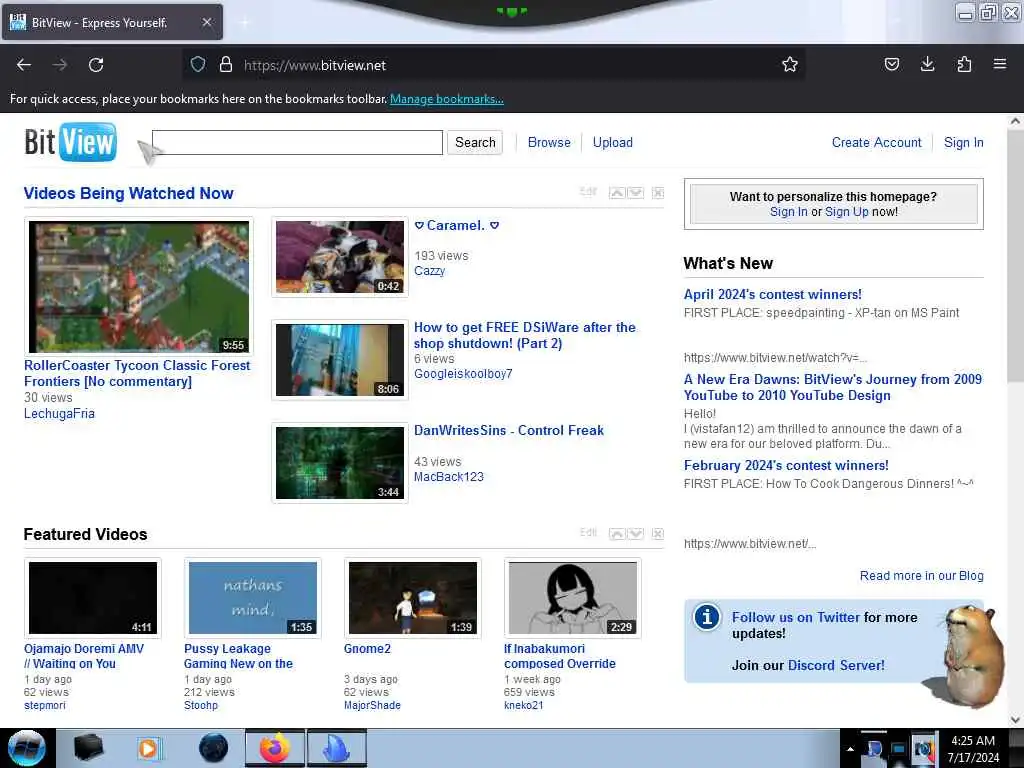This screenshot has width=1024, height=768.
Task: Click Sign In in the personalize box
Action: coord(788,212)
